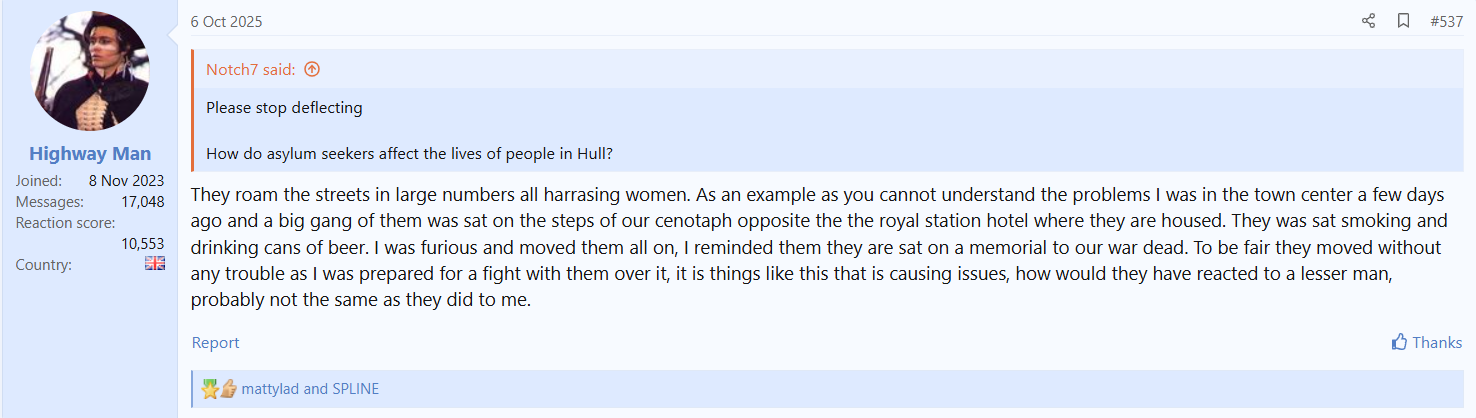Click the thumbs-up reaction icon beside mattylad
The image size is (1476, 418).
pos(228,389)
